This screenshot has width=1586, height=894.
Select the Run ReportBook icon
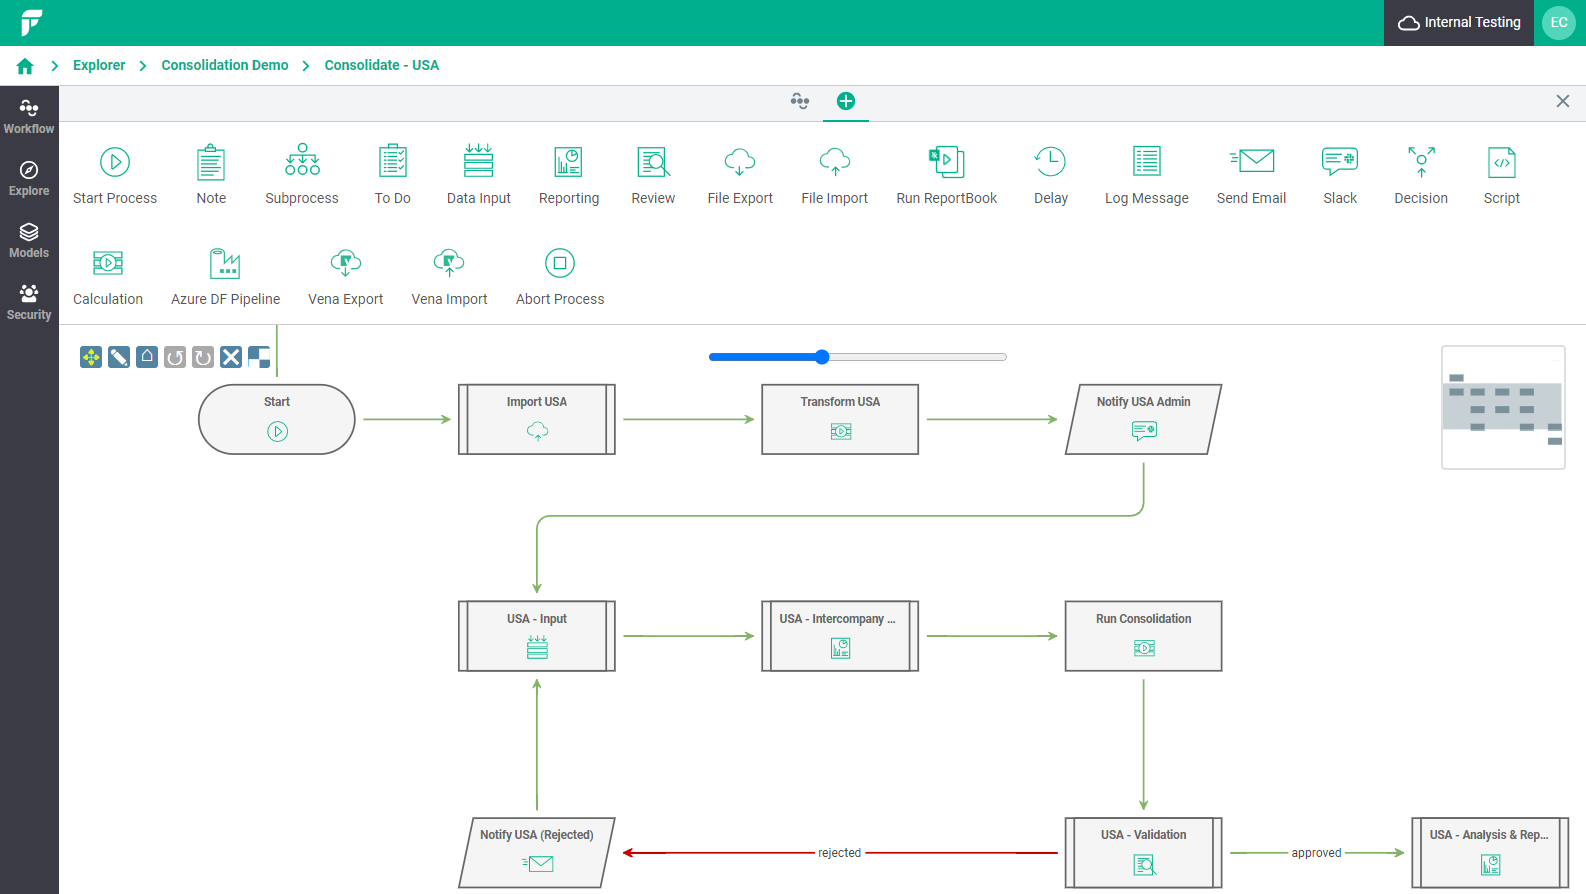[946, 161]
